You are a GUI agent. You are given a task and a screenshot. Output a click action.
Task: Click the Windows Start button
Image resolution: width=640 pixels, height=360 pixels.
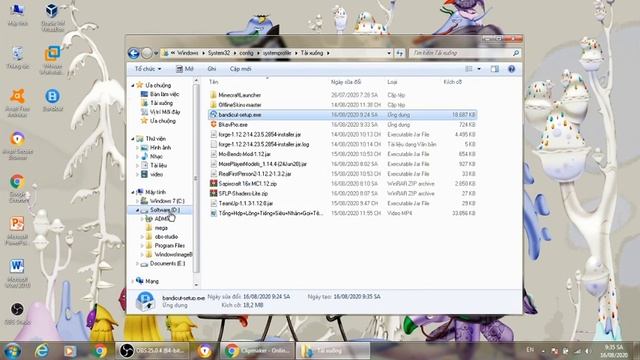coord(13,351)
